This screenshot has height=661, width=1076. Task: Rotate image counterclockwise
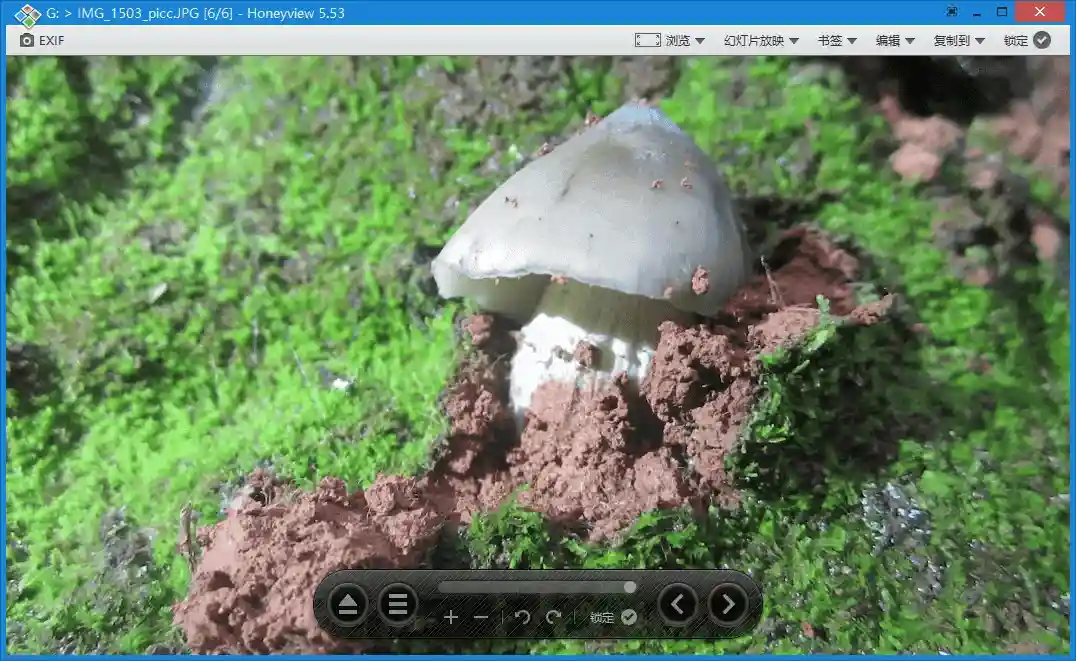522,618
